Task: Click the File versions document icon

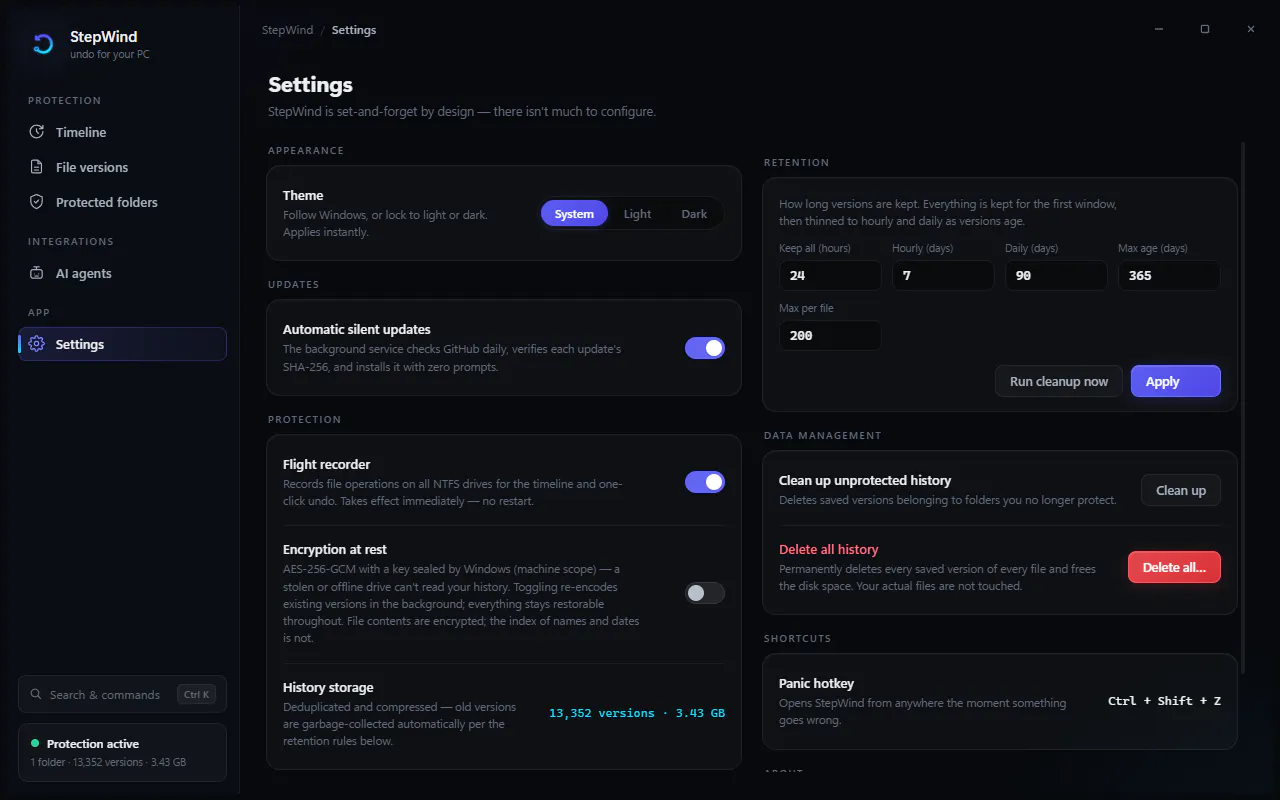Action: point(37,167)
